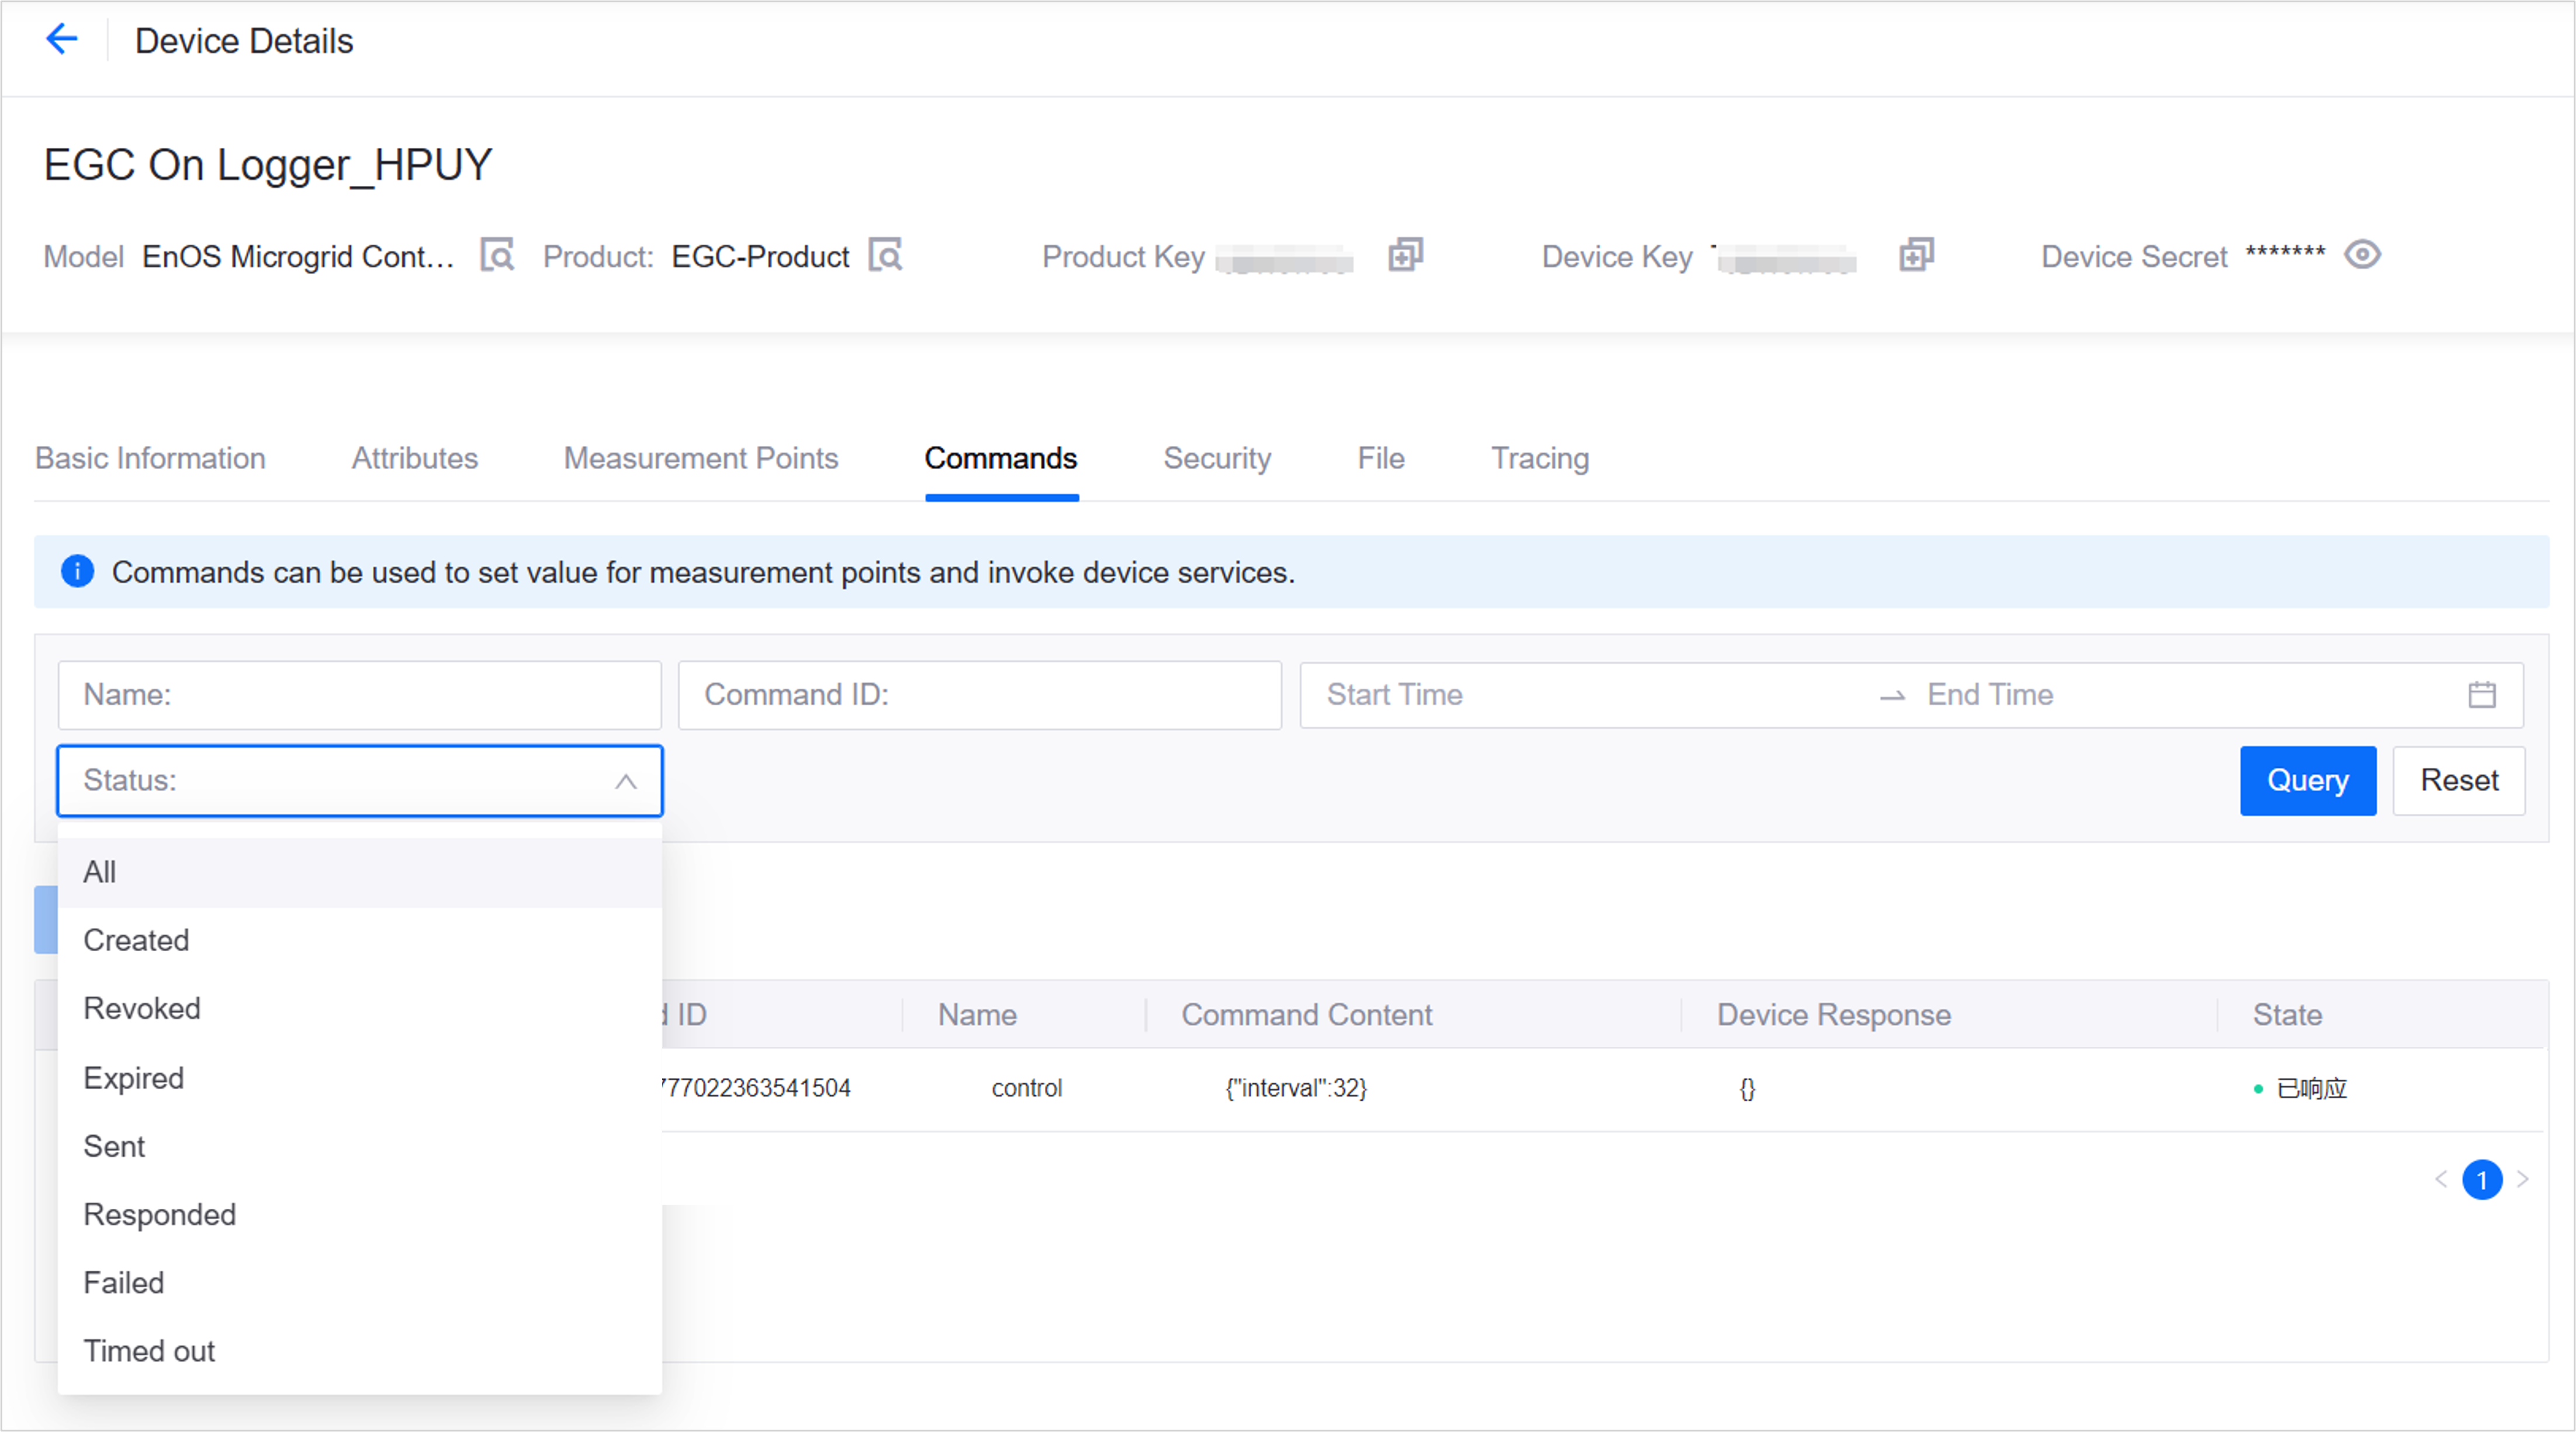2576x1432 pixels.
Task: Reveal Device Secret with eye icon
Action: click(2363, 255)
